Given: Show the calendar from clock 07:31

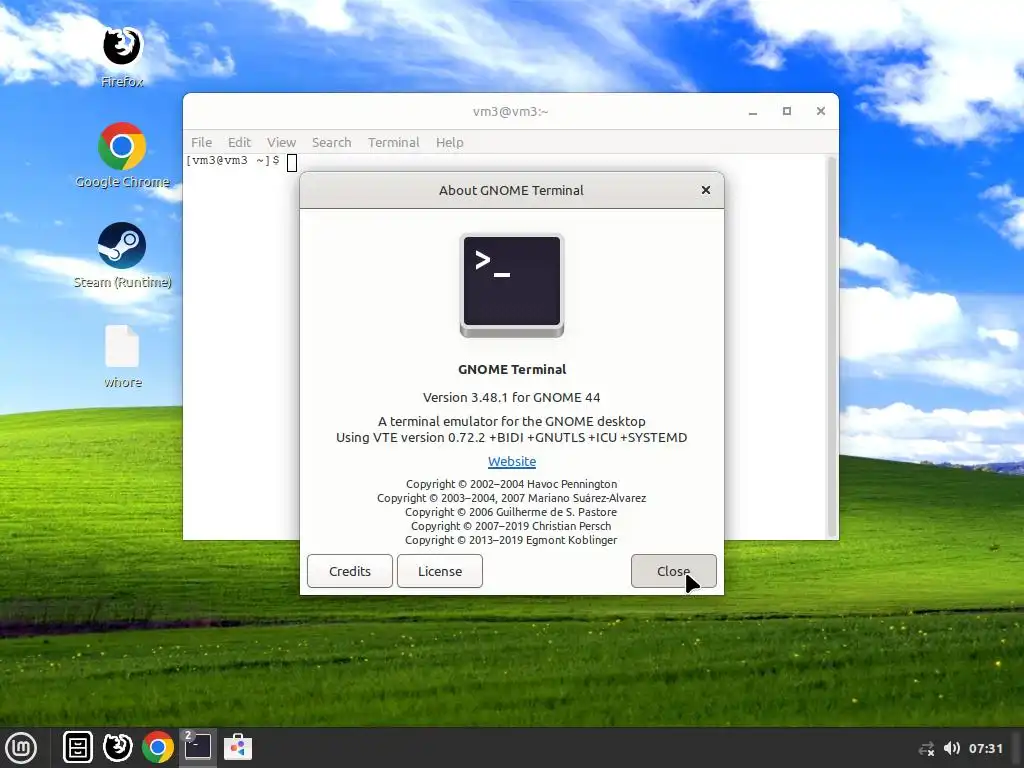Looking at the screenshot, I should [985, 748].
